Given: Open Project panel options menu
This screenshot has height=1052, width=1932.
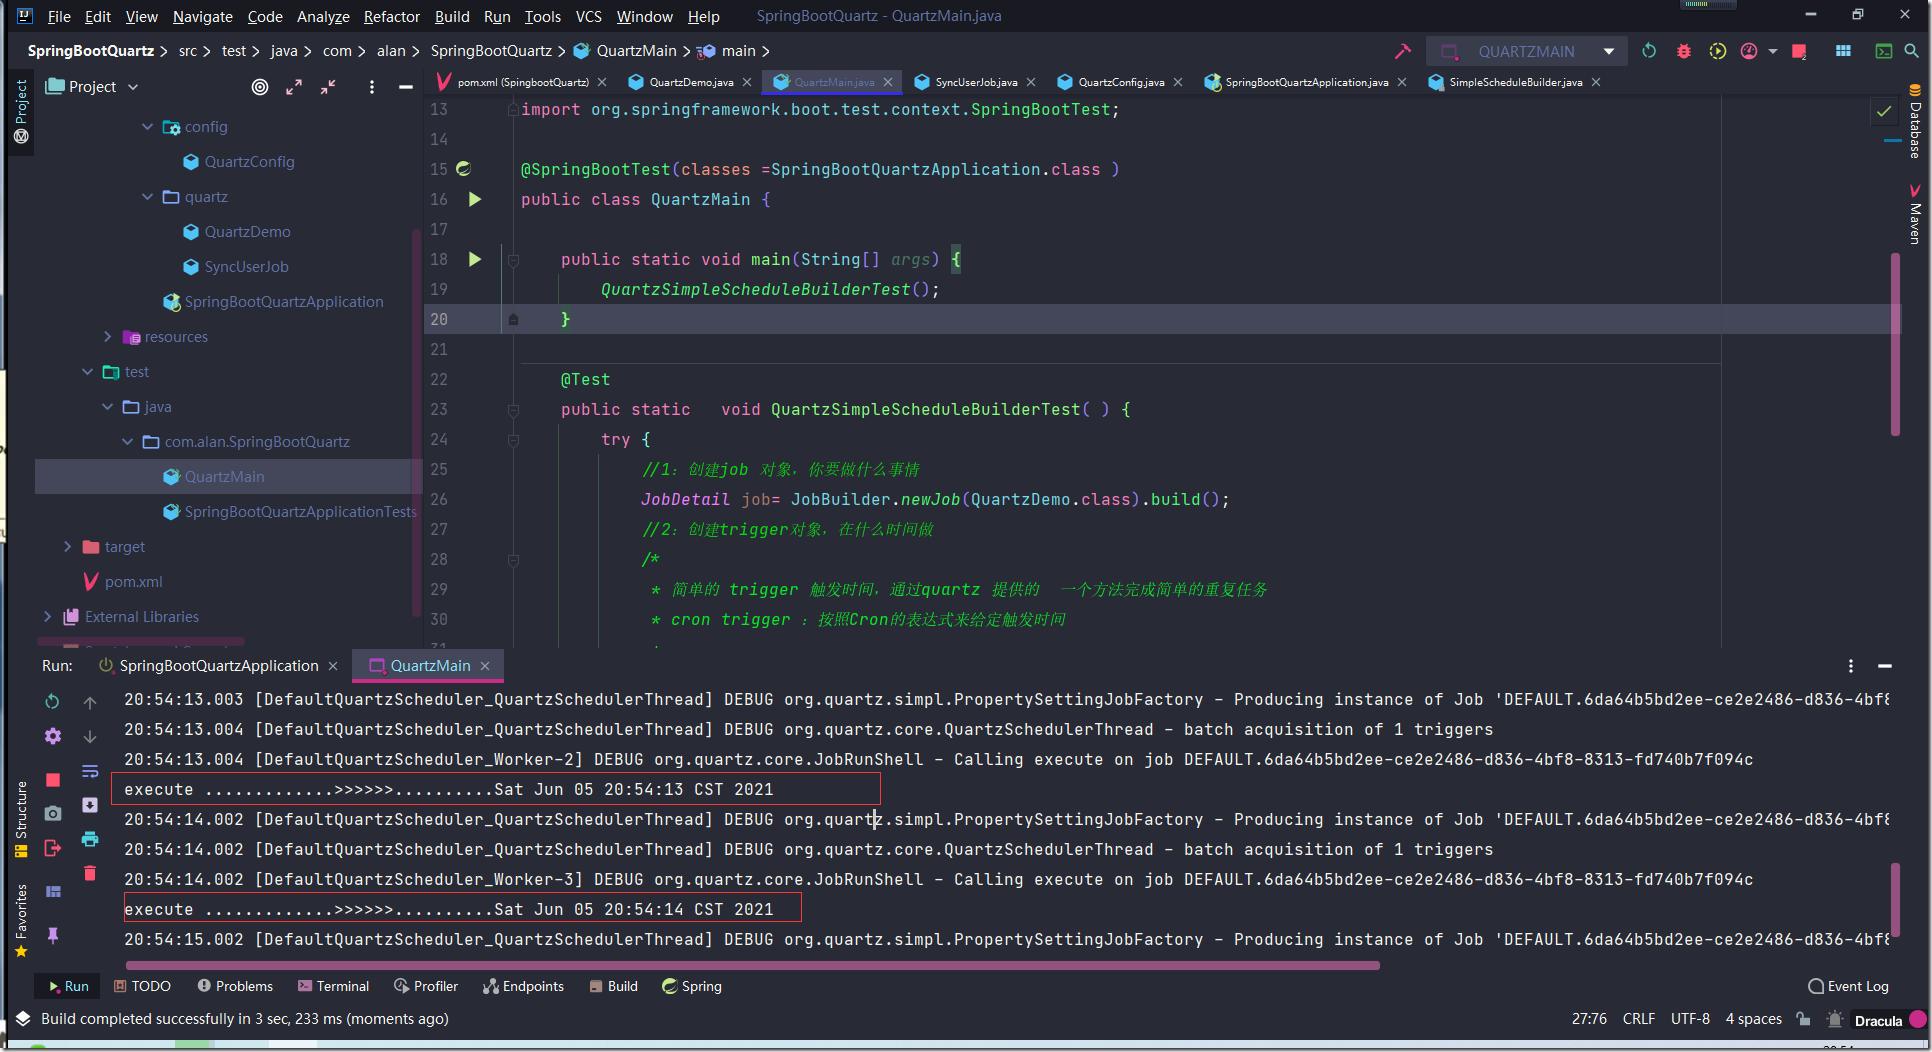Looking at the screenshot, I should pos(372,87).
